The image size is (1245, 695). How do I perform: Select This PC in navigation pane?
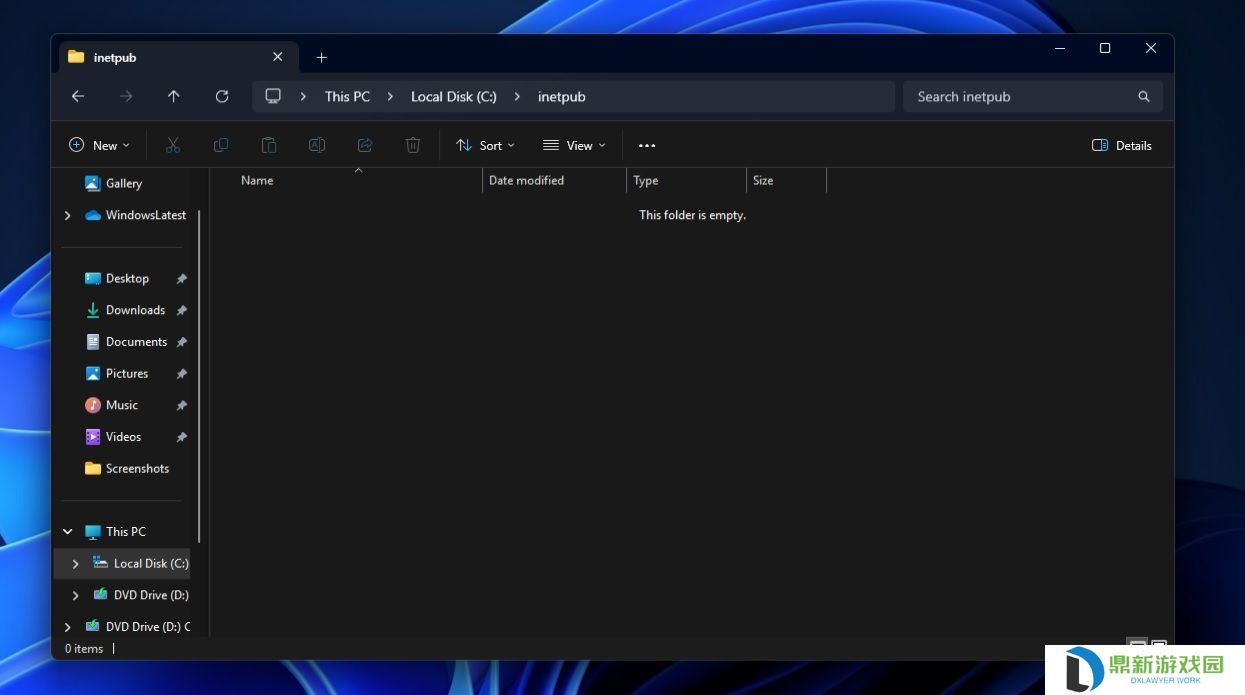(x=125, y=532)
